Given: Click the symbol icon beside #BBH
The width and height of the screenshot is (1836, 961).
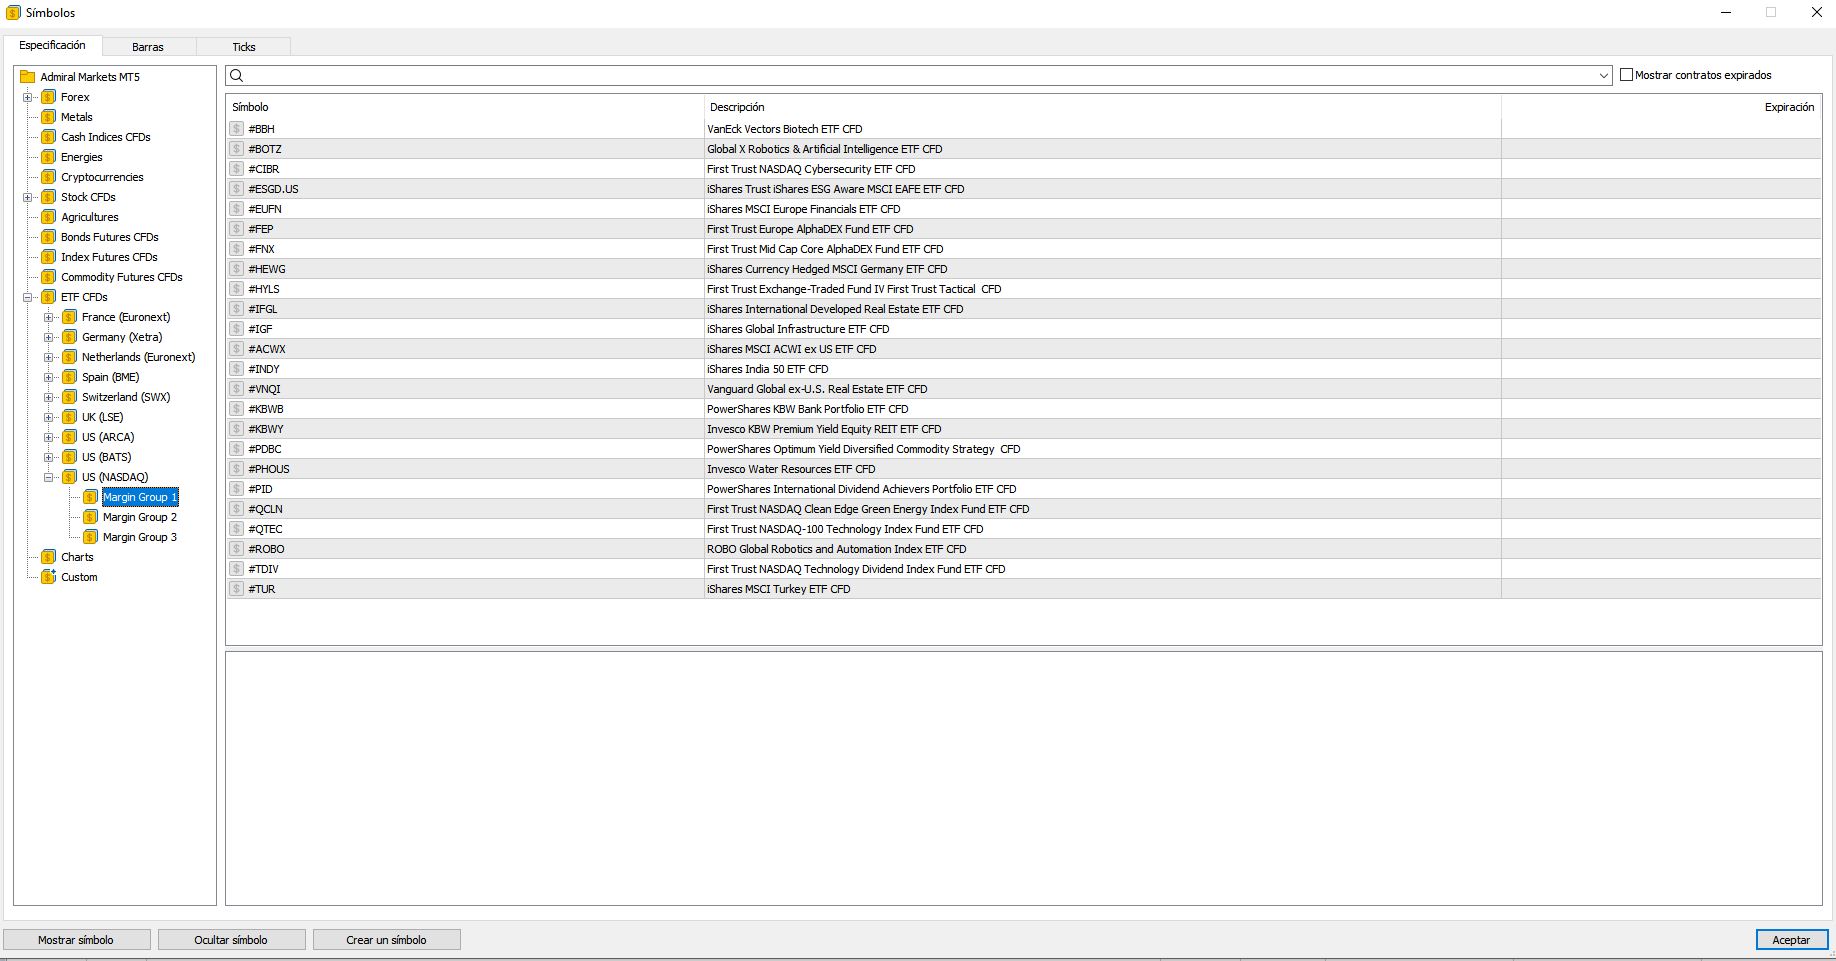Looking at the screenshot, I should pos(237,129).
